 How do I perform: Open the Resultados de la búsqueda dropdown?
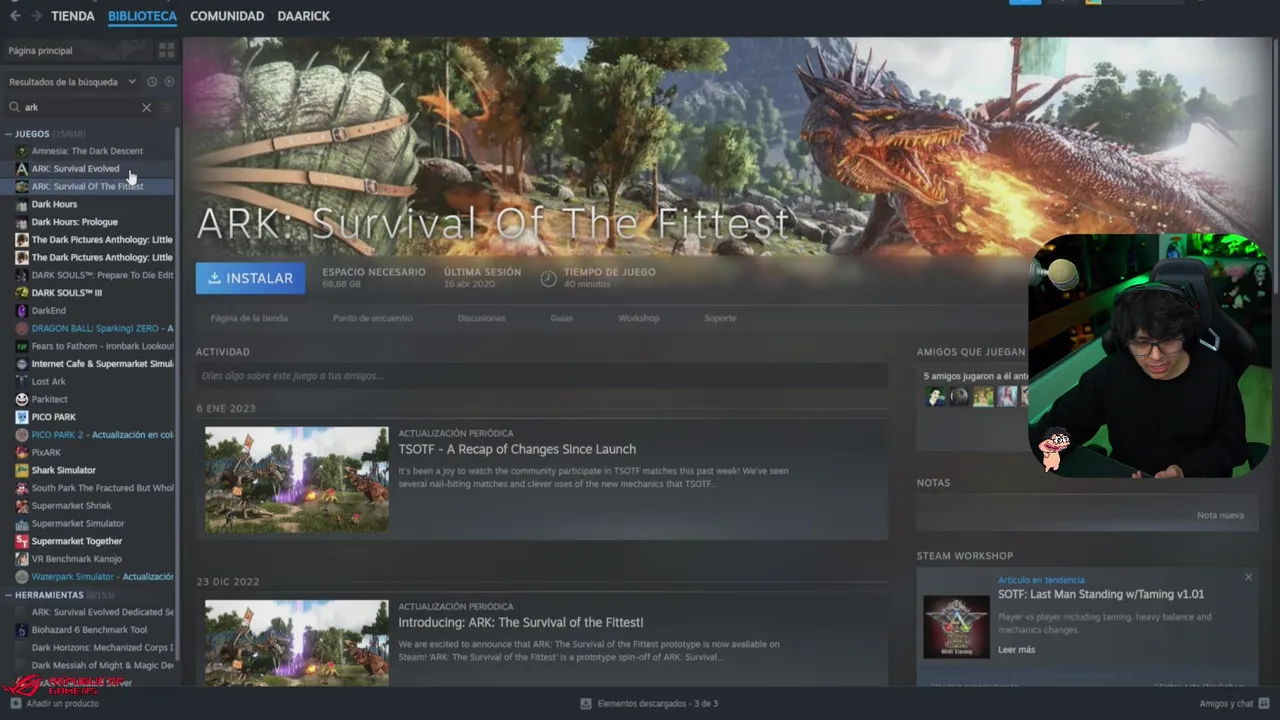pos(72,82)
